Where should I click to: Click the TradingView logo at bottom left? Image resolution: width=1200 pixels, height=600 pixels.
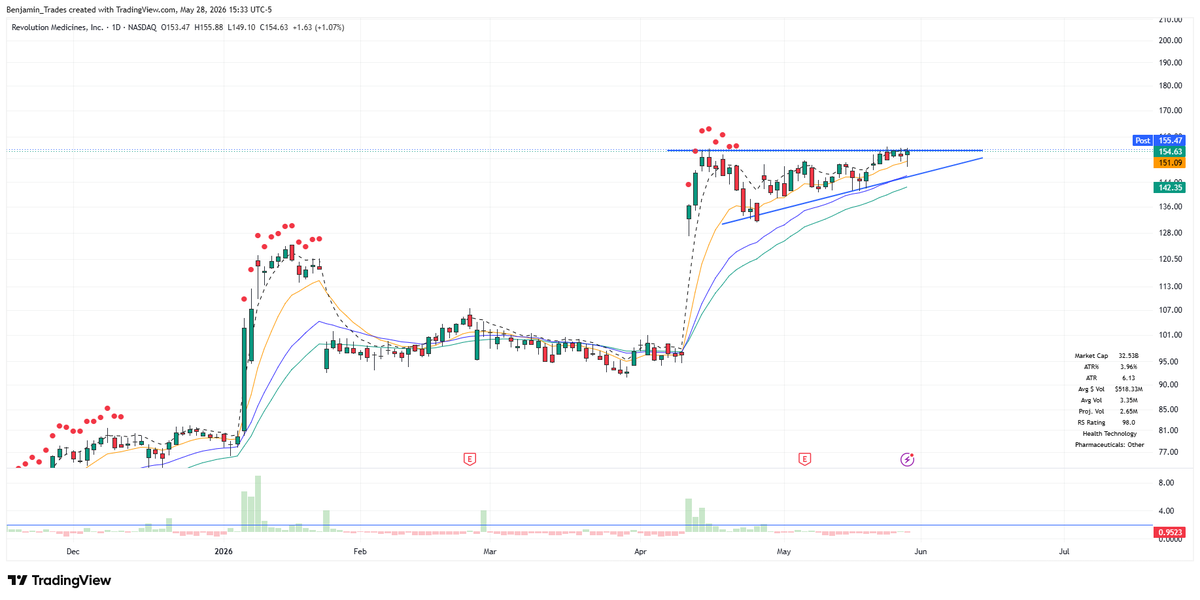tap(59, 581)
